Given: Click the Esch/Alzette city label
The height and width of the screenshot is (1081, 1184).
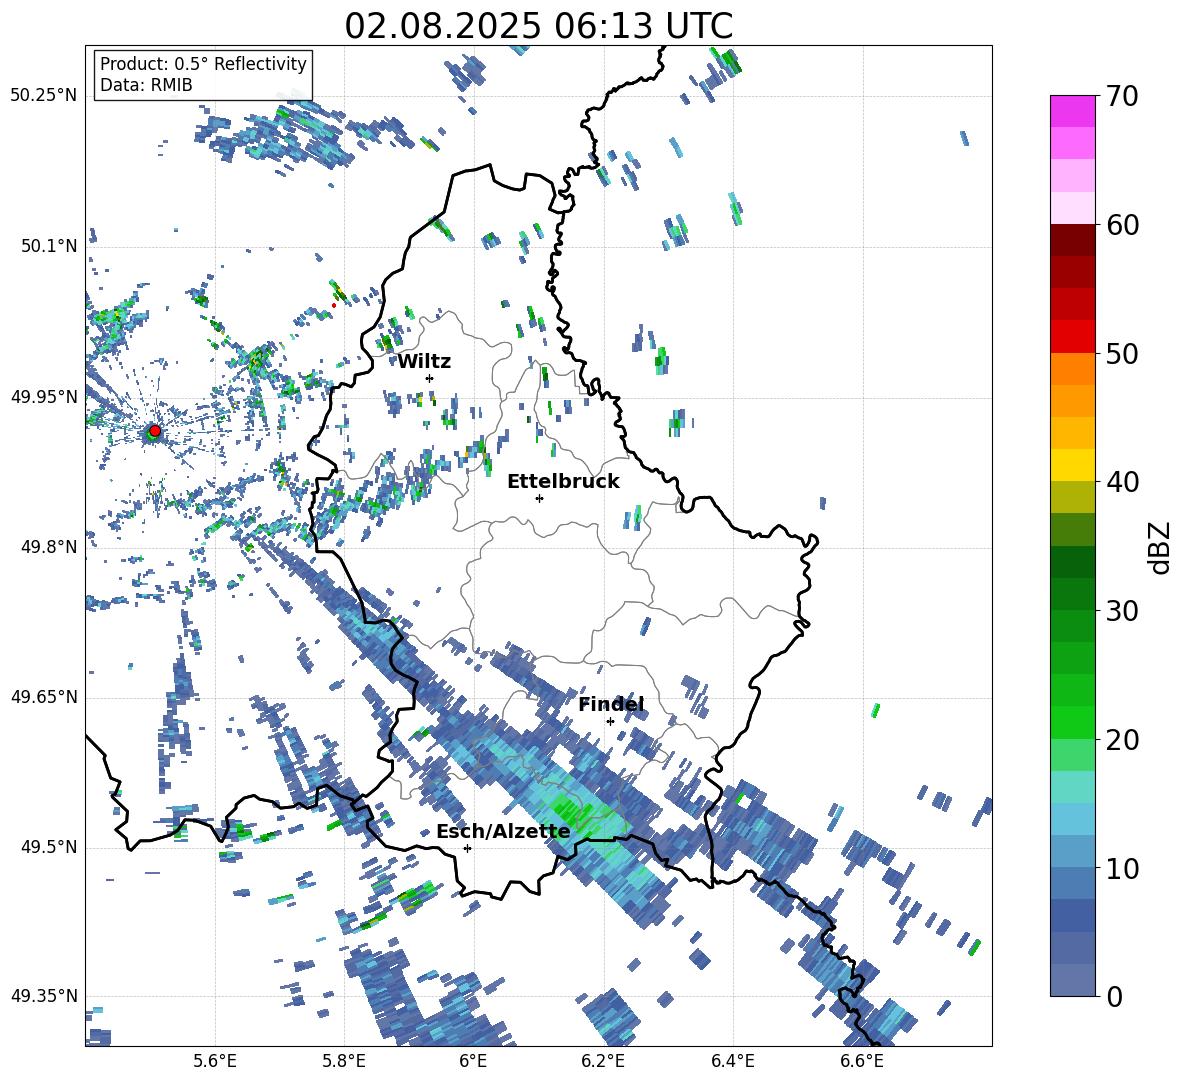Looking at the screenshot, I should [503, 832].
